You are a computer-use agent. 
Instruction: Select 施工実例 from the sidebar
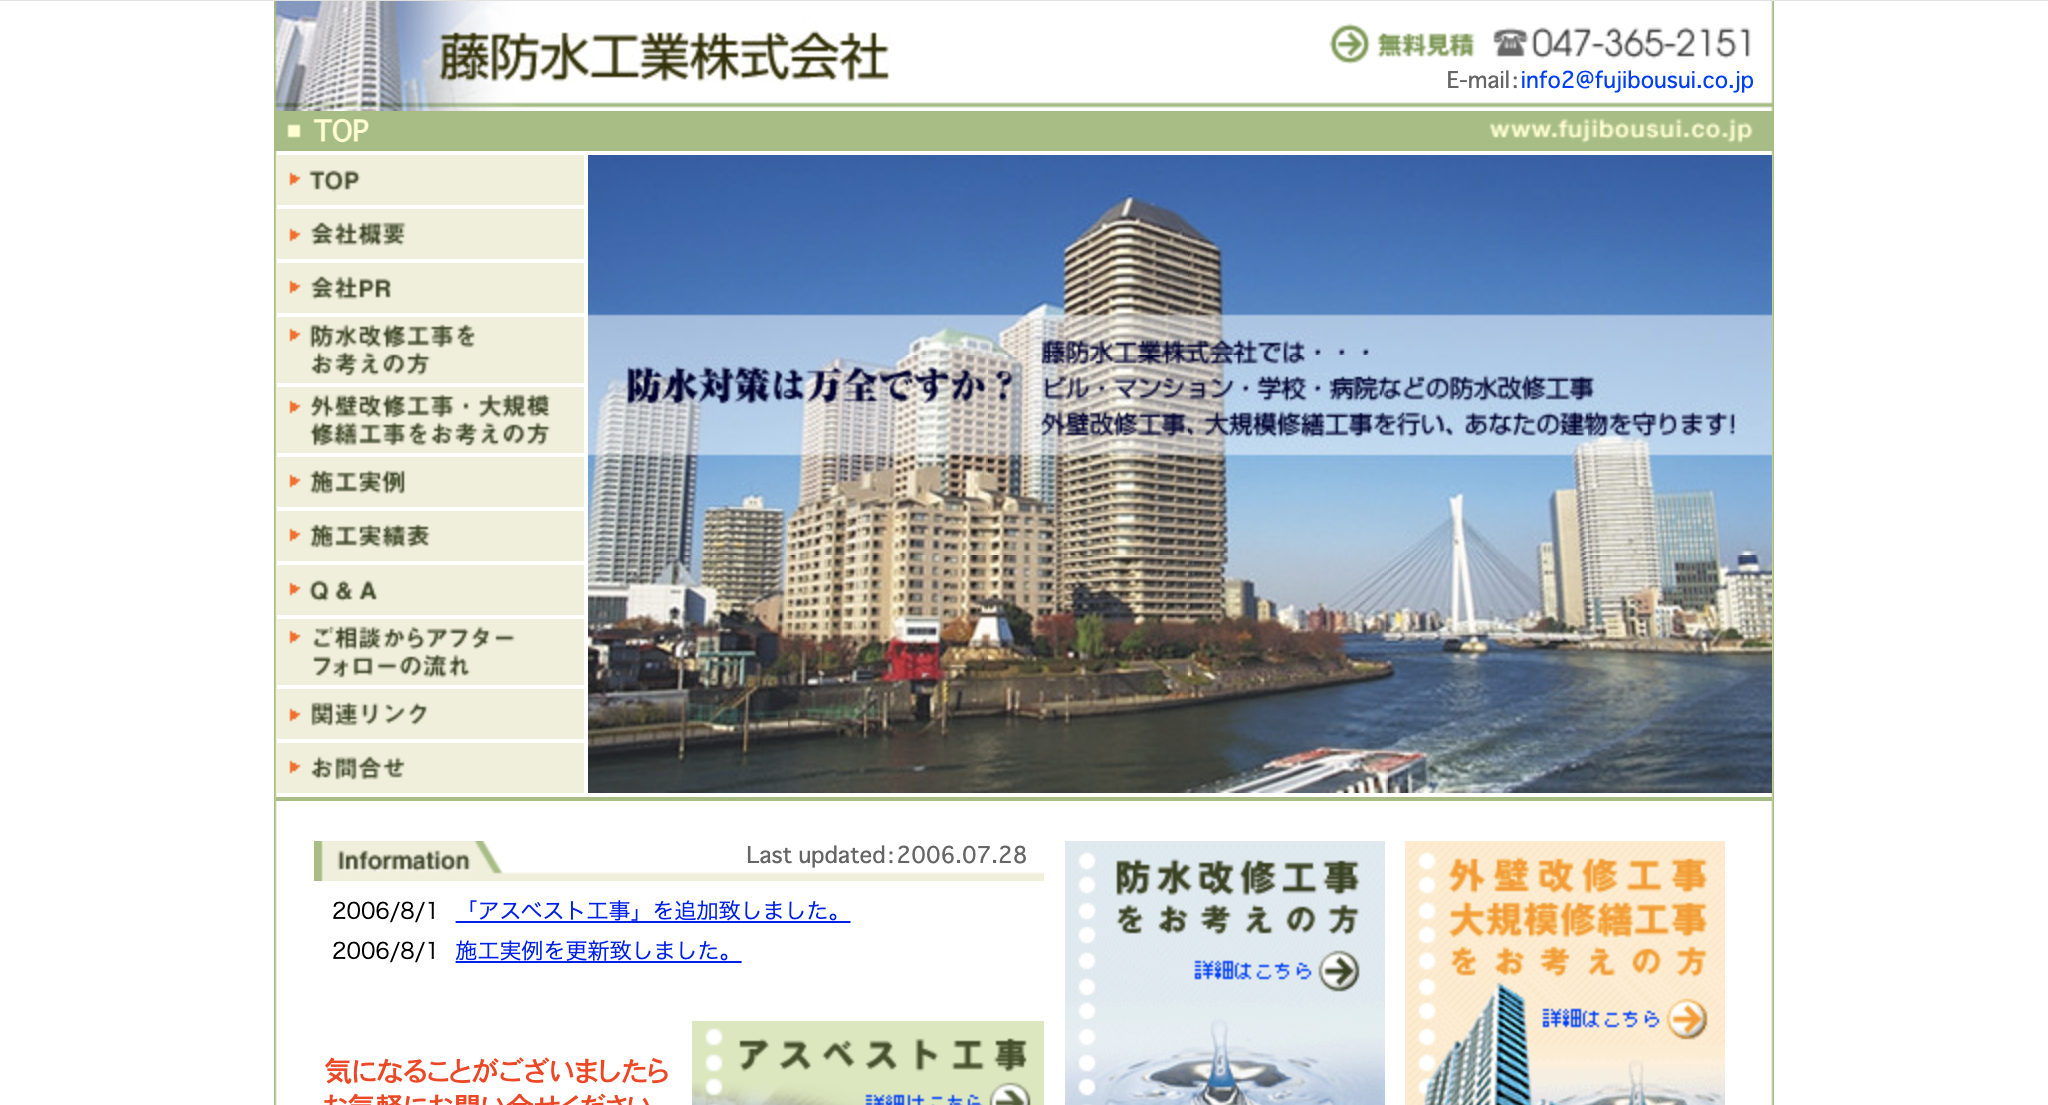tap(358, 482)
